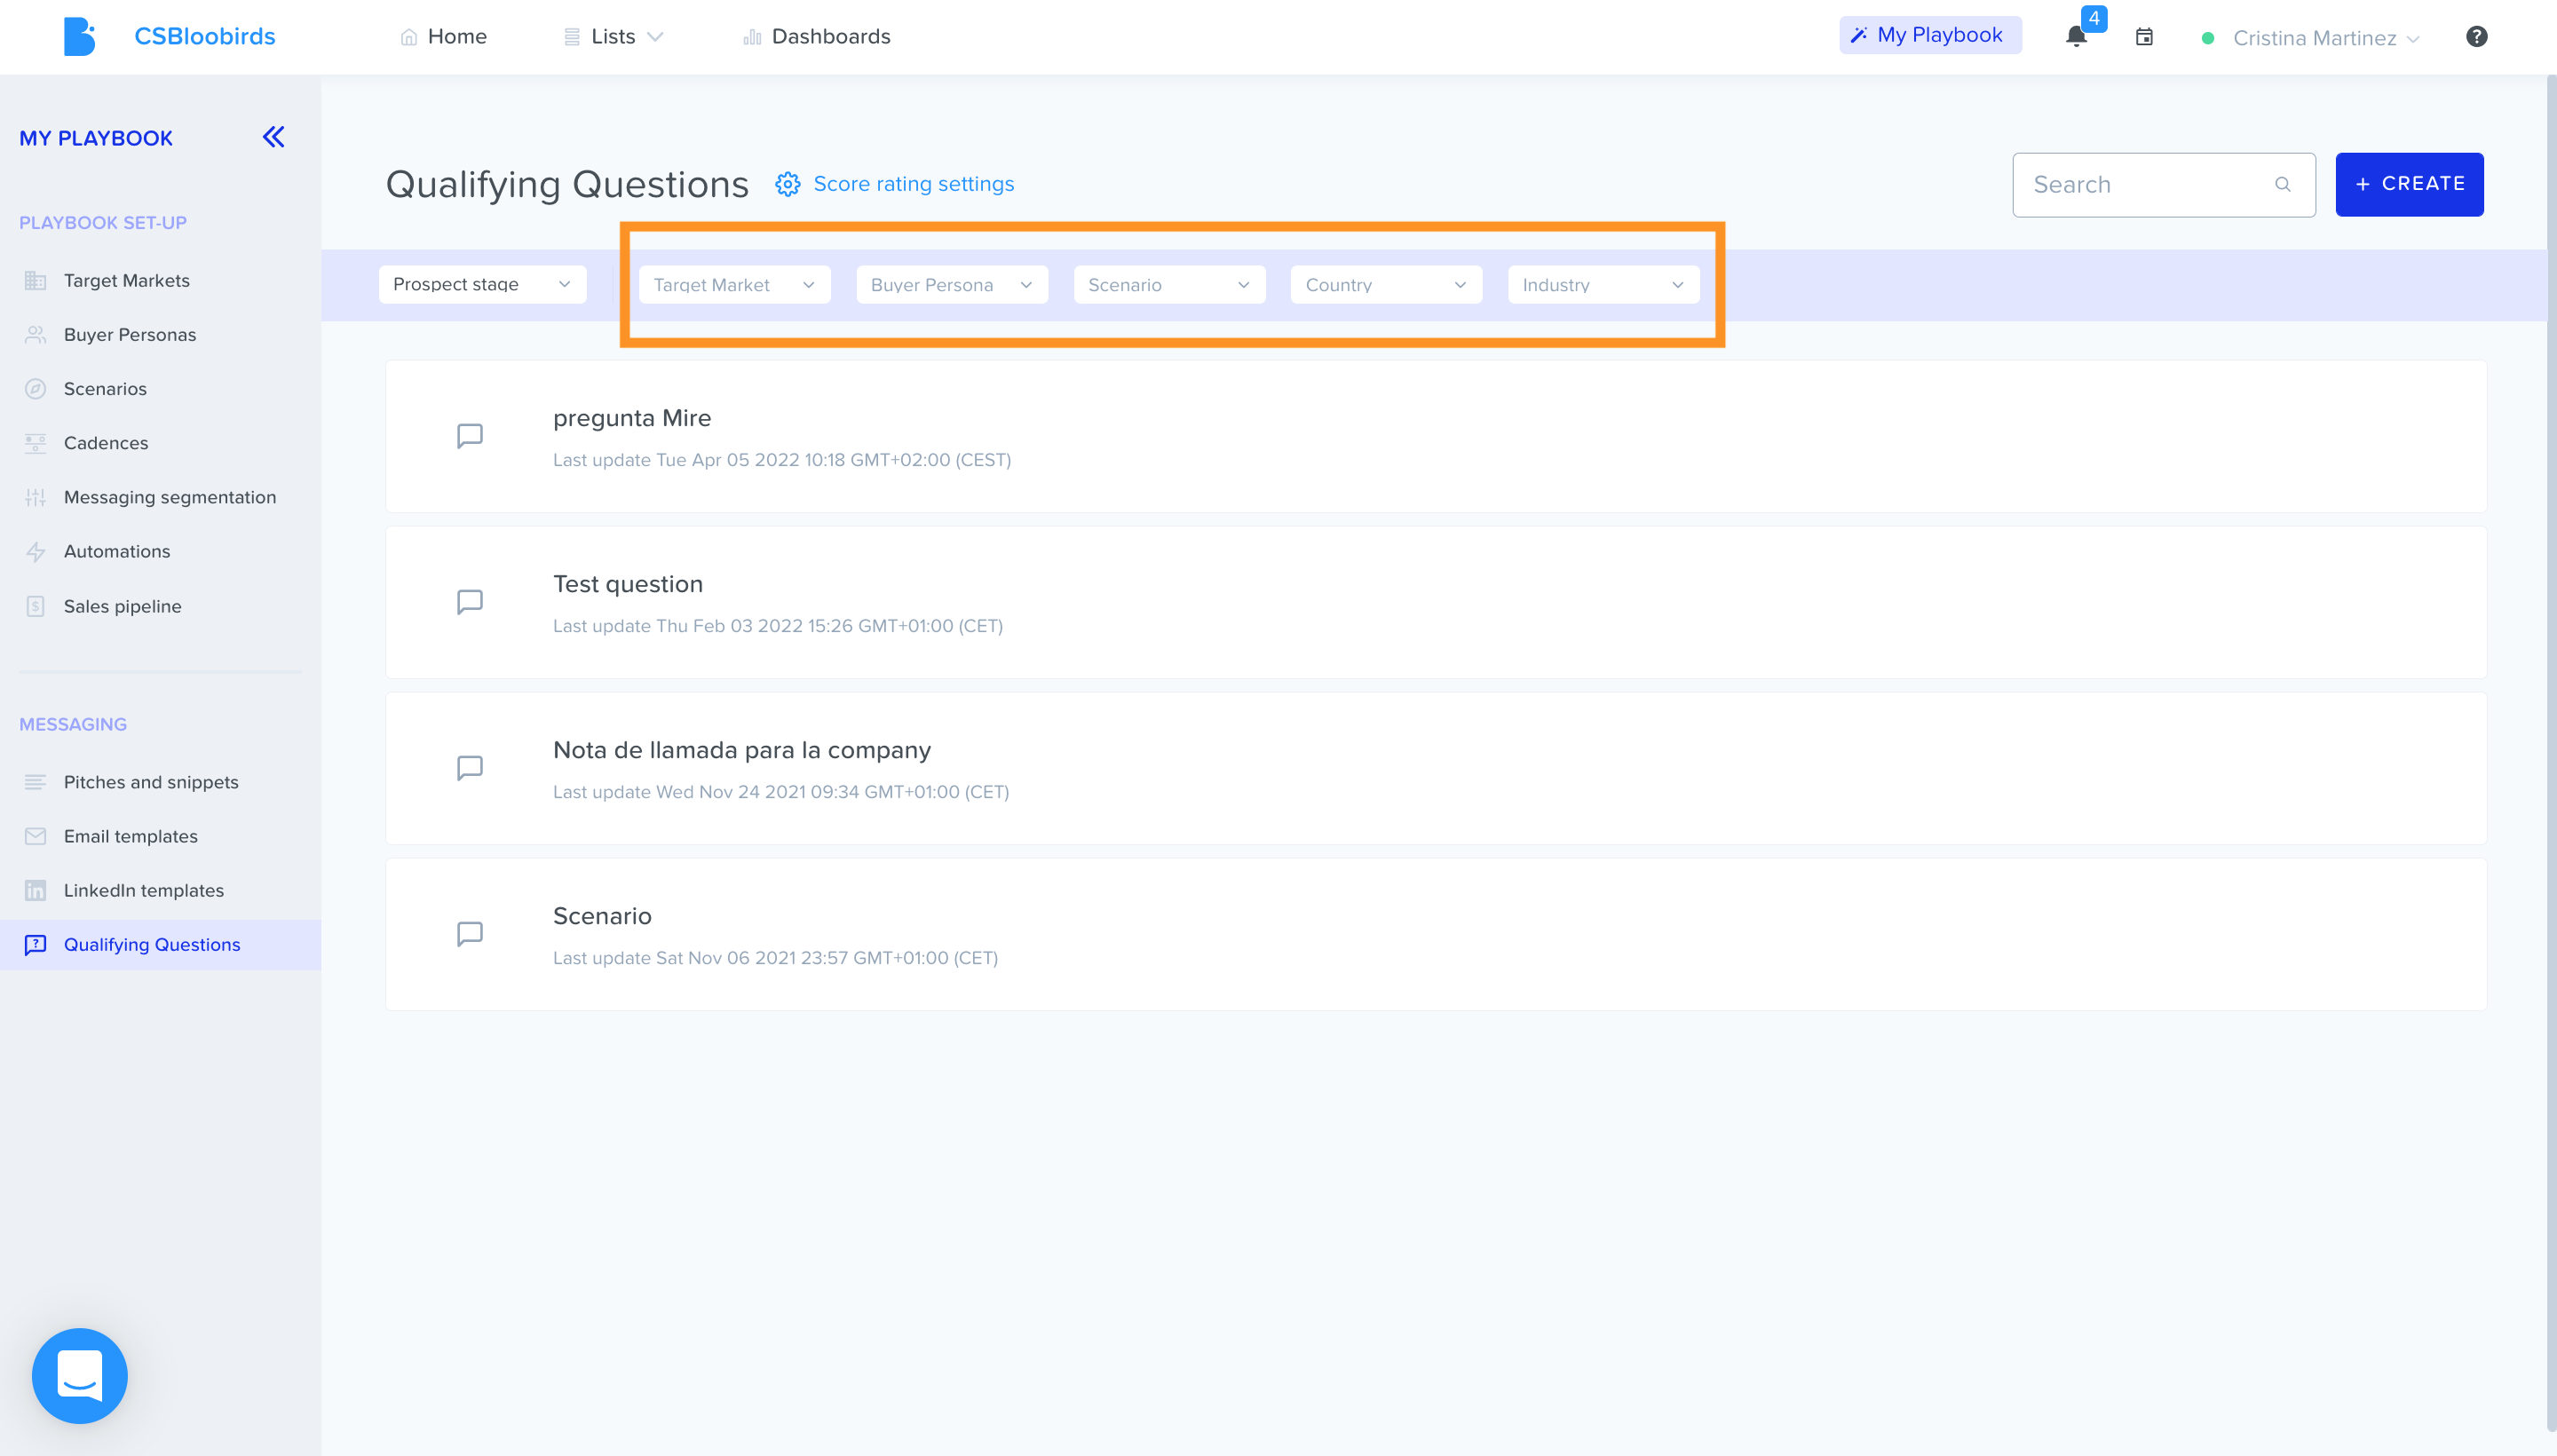The height and width of the screenshot is (1456, 2557).
Task: Click the notification badge showing 4
Action: point(2094,18)
